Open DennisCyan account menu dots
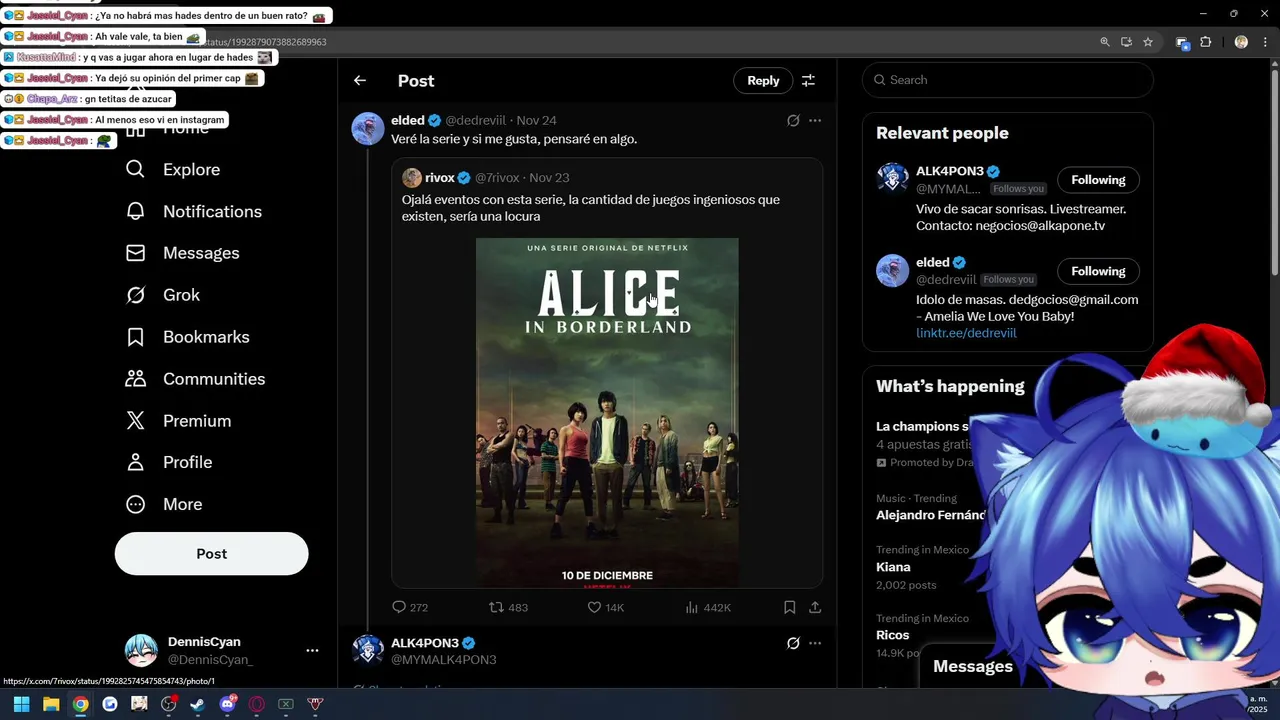This screenshot has height=720, width=1280. pyautogui.click(x=312, y=650)
